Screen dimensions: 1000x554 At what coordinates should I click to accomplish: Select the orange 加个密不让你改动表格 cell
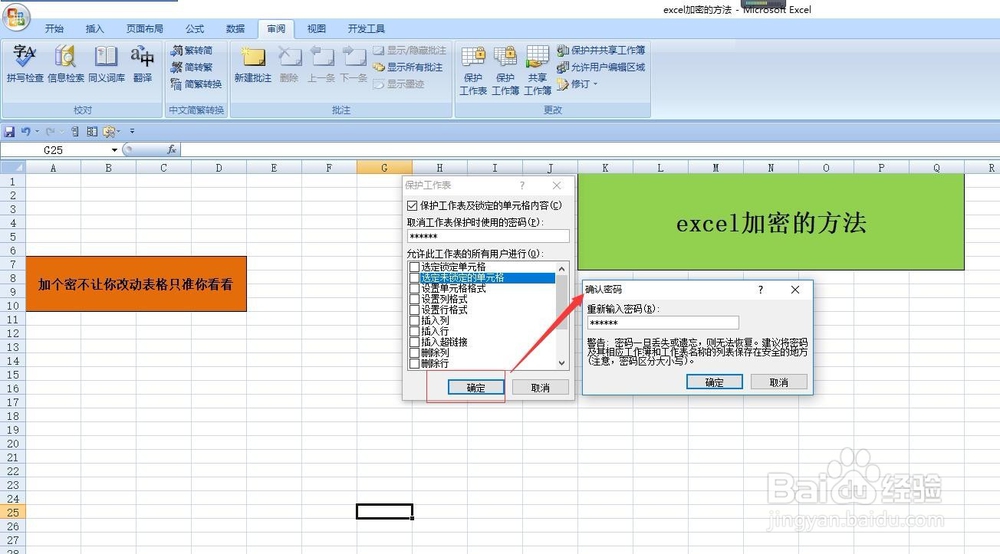point(136,284)
